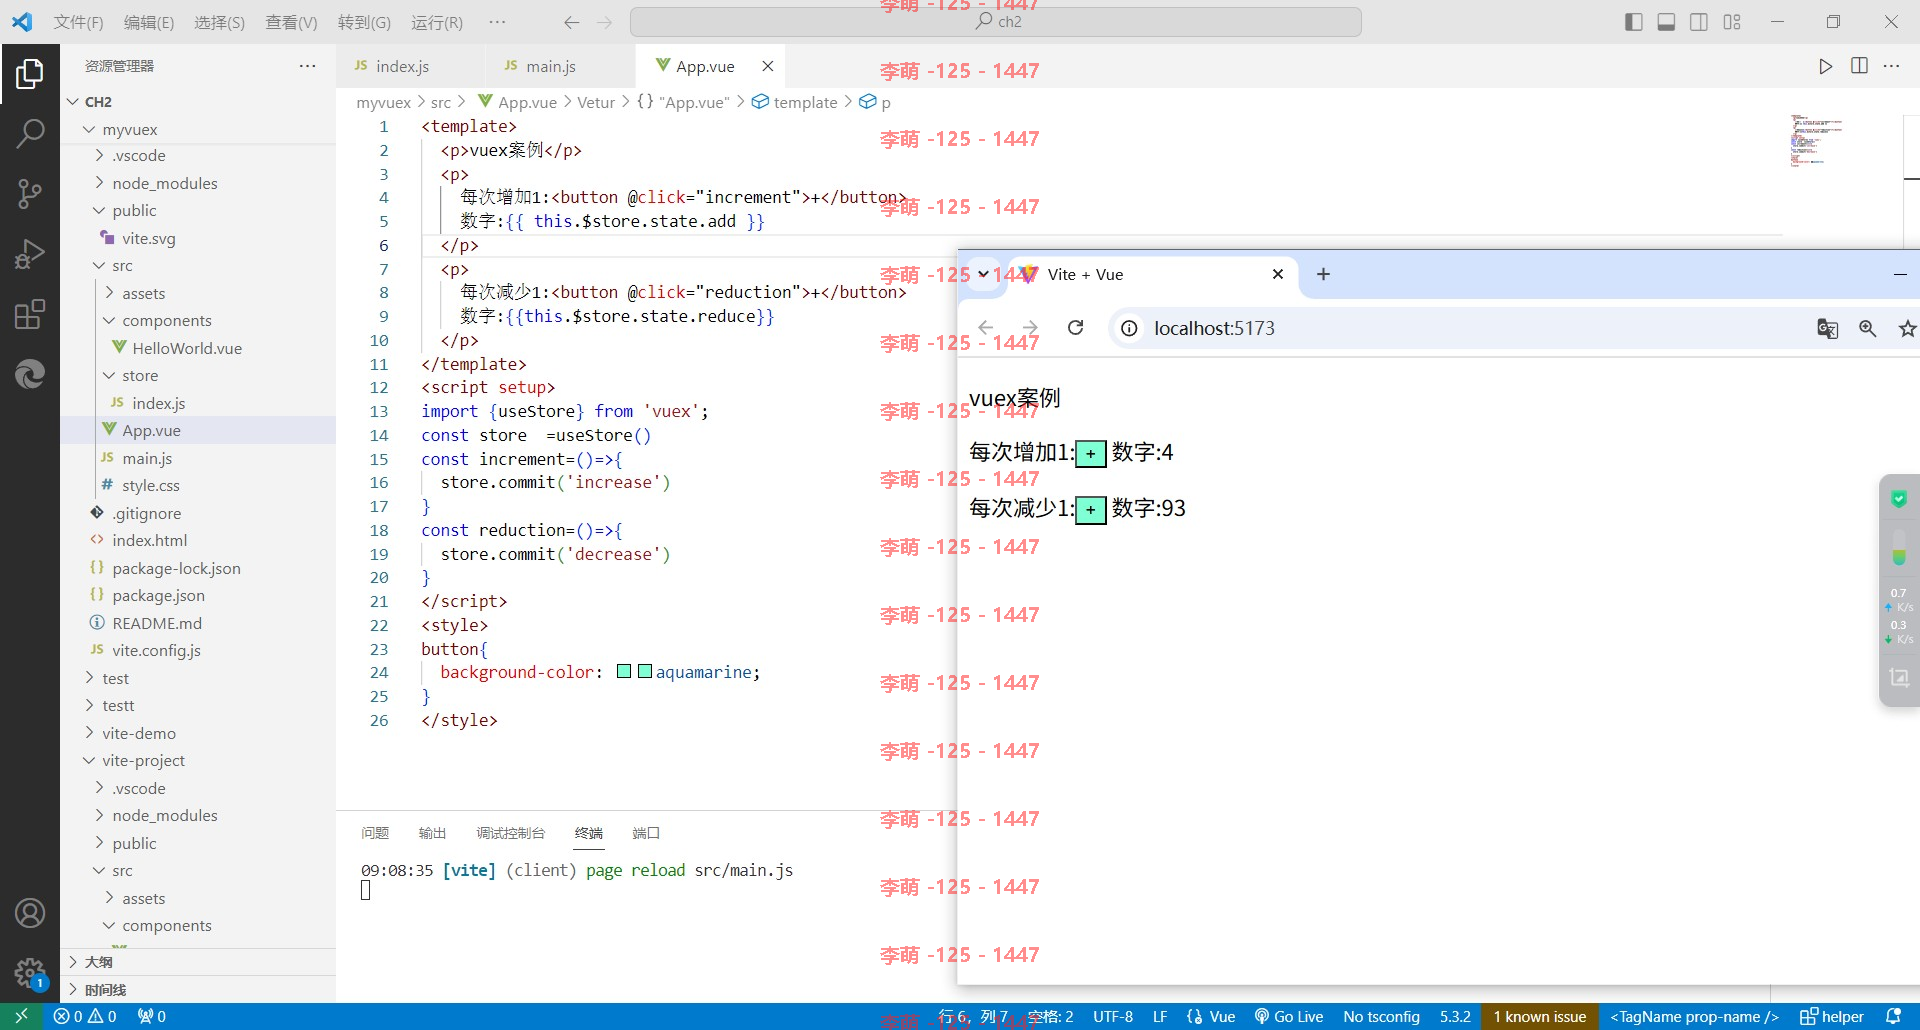Viewport: 1920px width, 1030px height.
Task: Open the remote window status bar icon
Action: [x=21, y=1016]
